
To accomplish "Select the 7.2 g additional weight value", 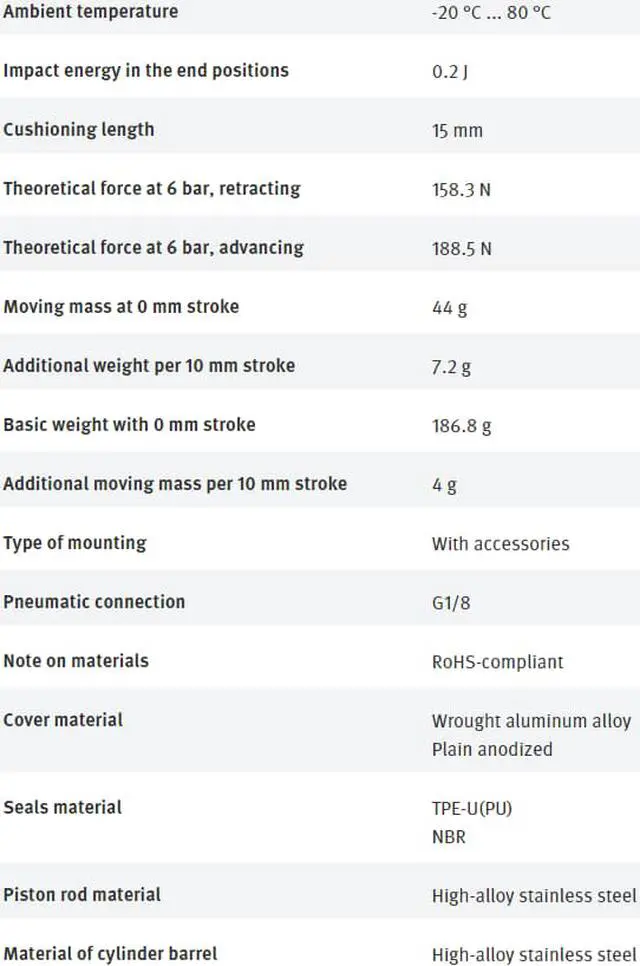I will 451,367.
